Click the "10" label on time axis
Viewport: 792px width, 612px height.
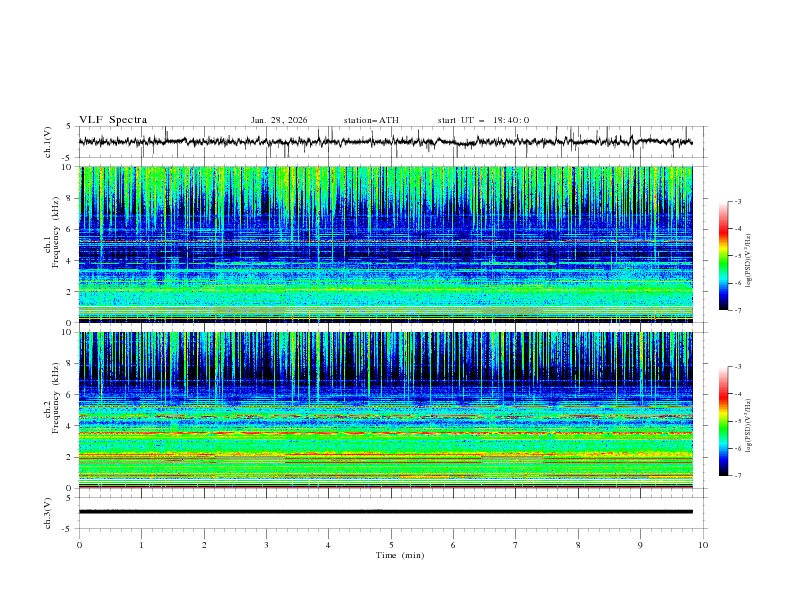[x=703, y=545]
